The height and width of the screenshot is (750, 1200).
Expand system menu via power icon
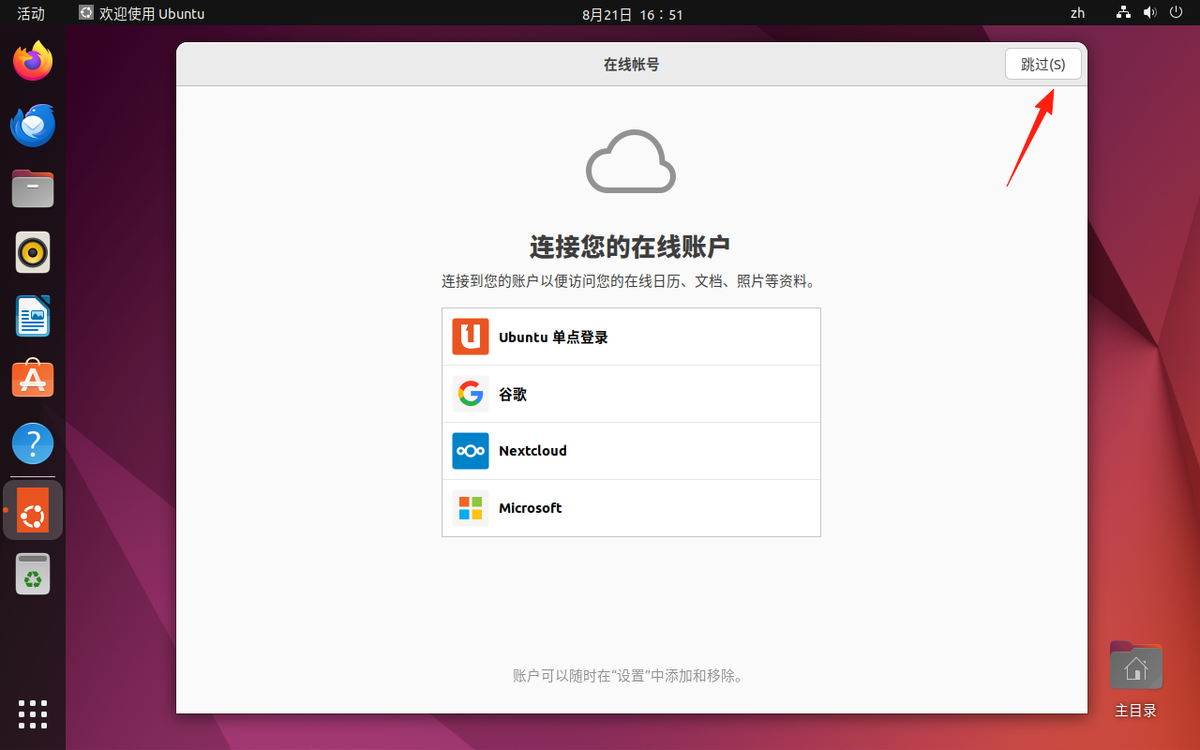coord(1174,13)
